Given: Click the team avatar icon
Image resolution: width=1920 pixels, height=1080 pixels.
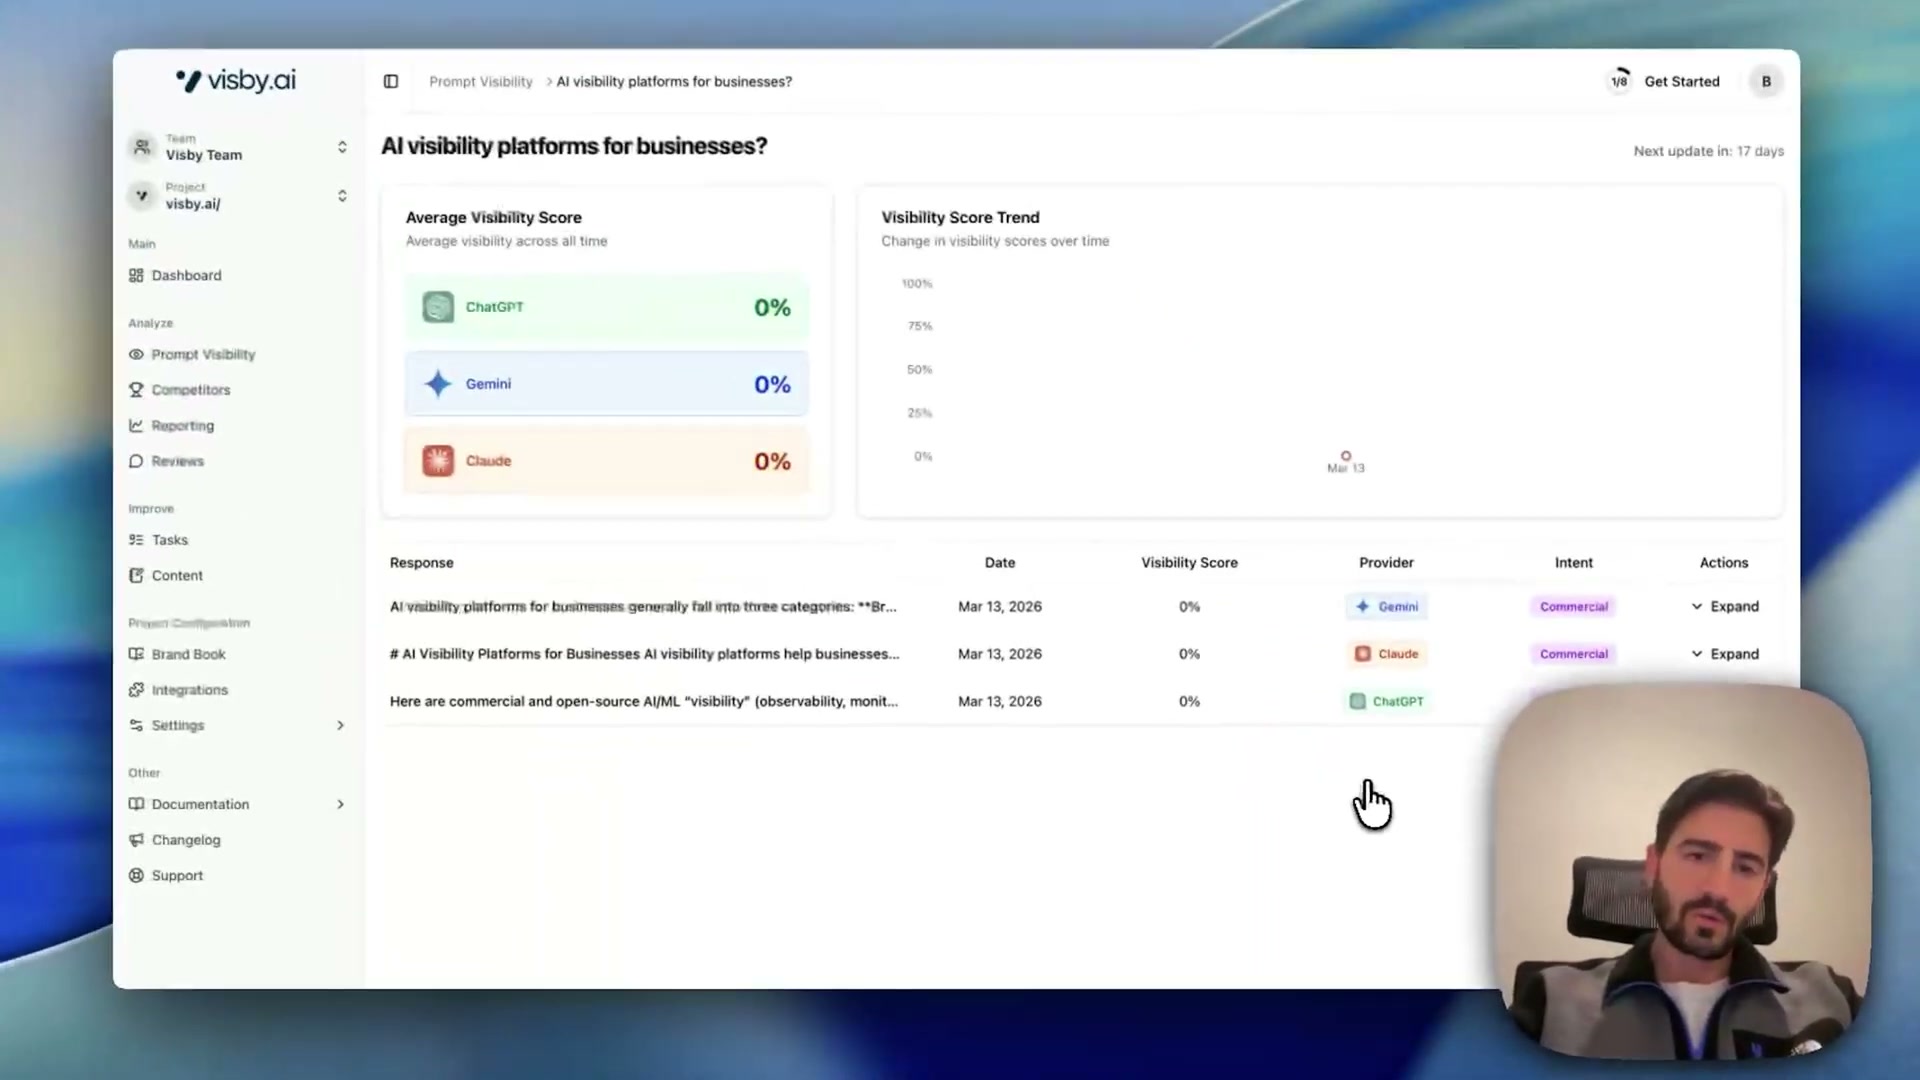Looking at the screenshot, I should 142,147.
